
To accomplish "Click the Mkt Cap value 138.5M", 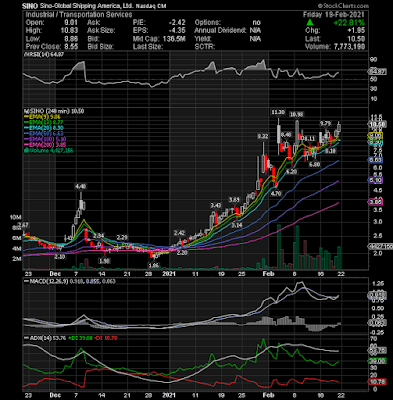I will coord(174,39).
